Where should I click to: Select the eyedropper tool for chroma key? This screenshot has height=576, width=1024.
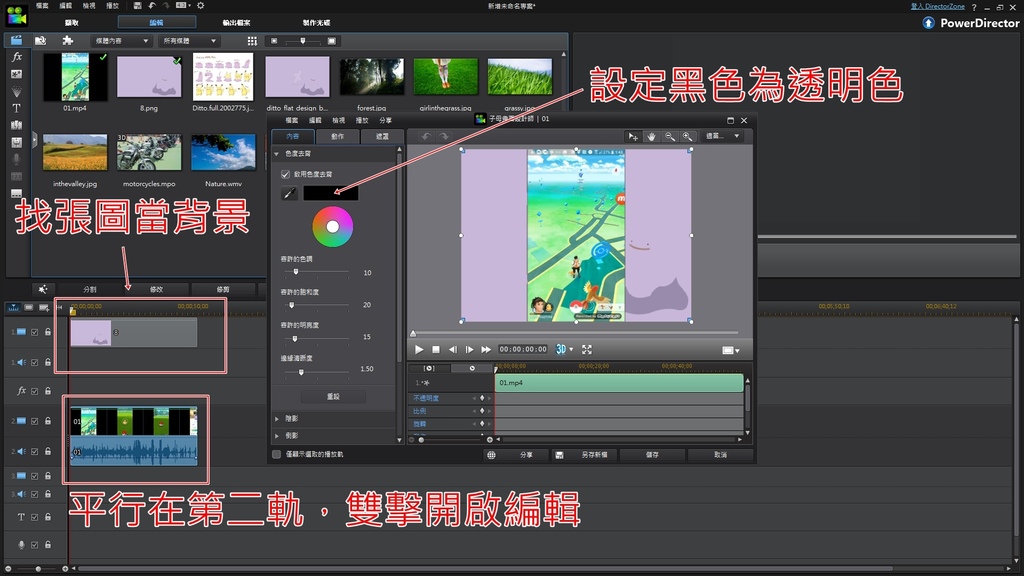[x=288, y=193]
